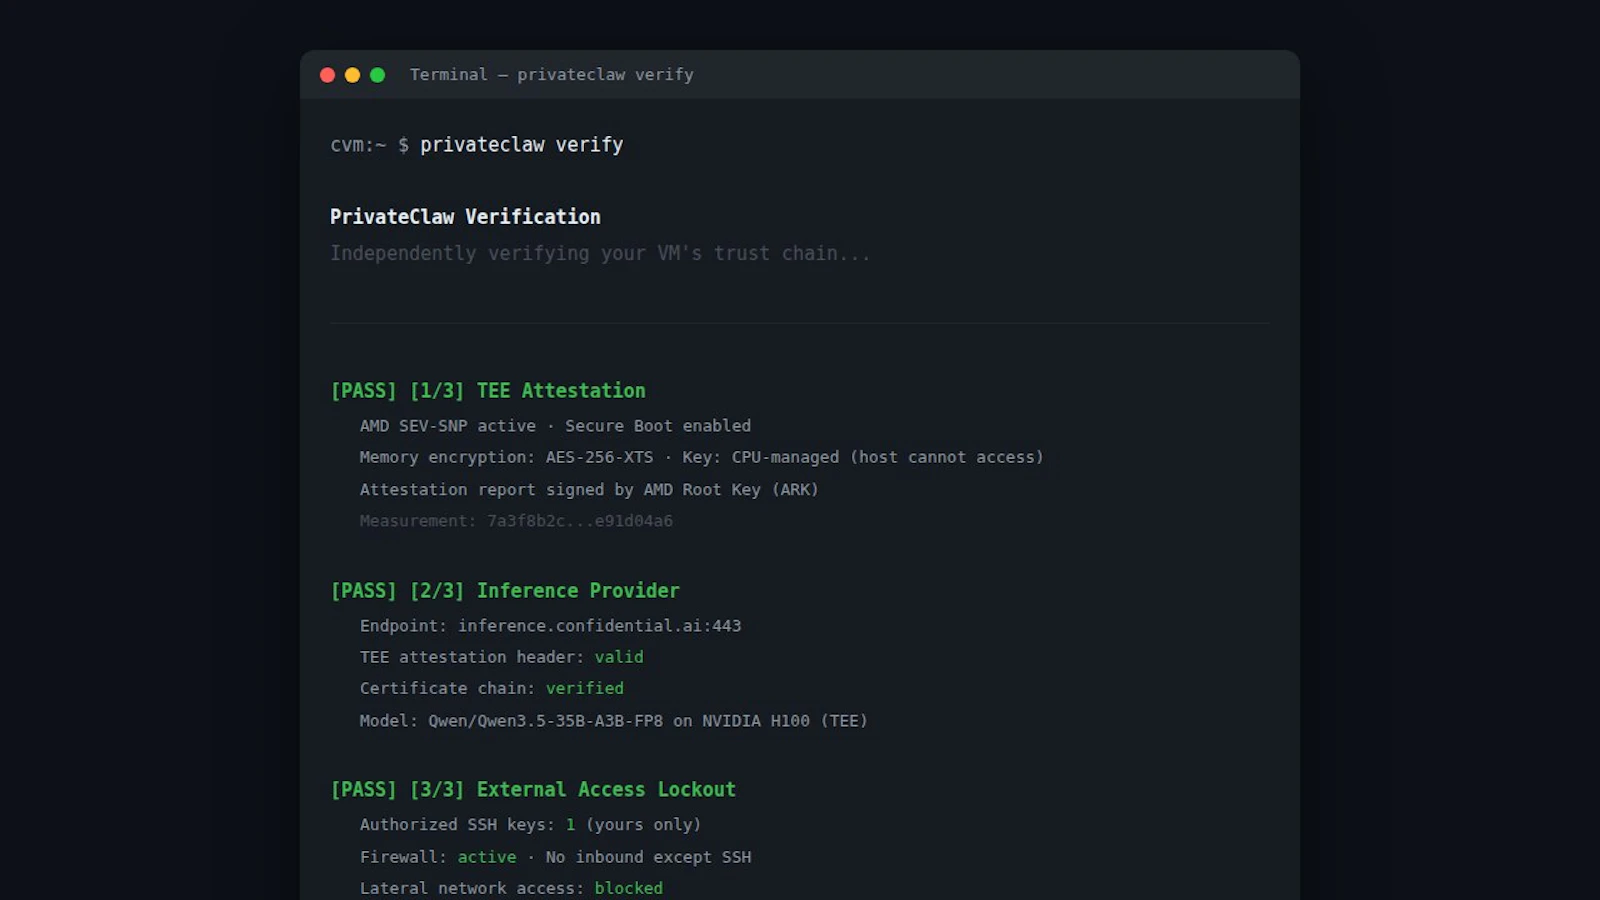Click the 'Independently verifying your VM's trust chain...' line
The image size is (1600, 900).
600,254
